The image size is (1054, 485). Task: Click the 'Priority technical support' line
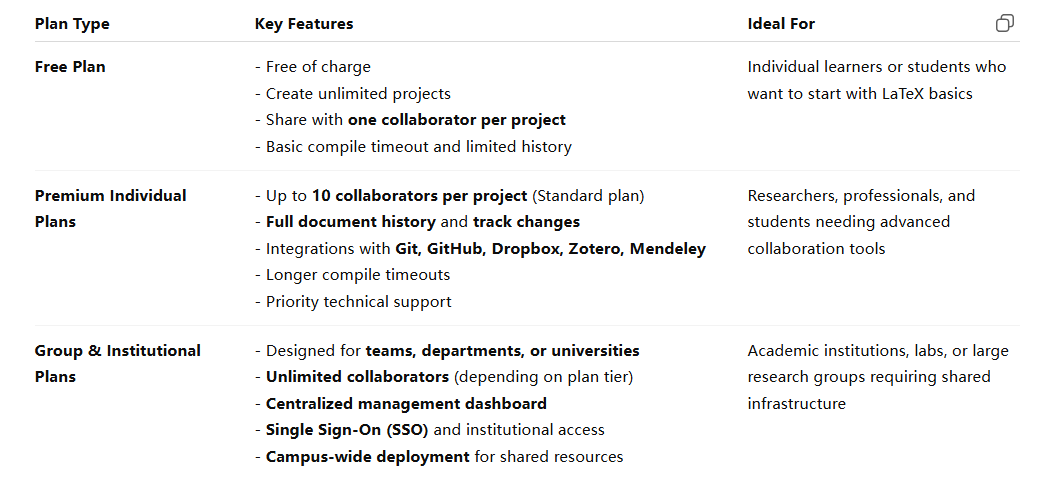click(358, 302)
